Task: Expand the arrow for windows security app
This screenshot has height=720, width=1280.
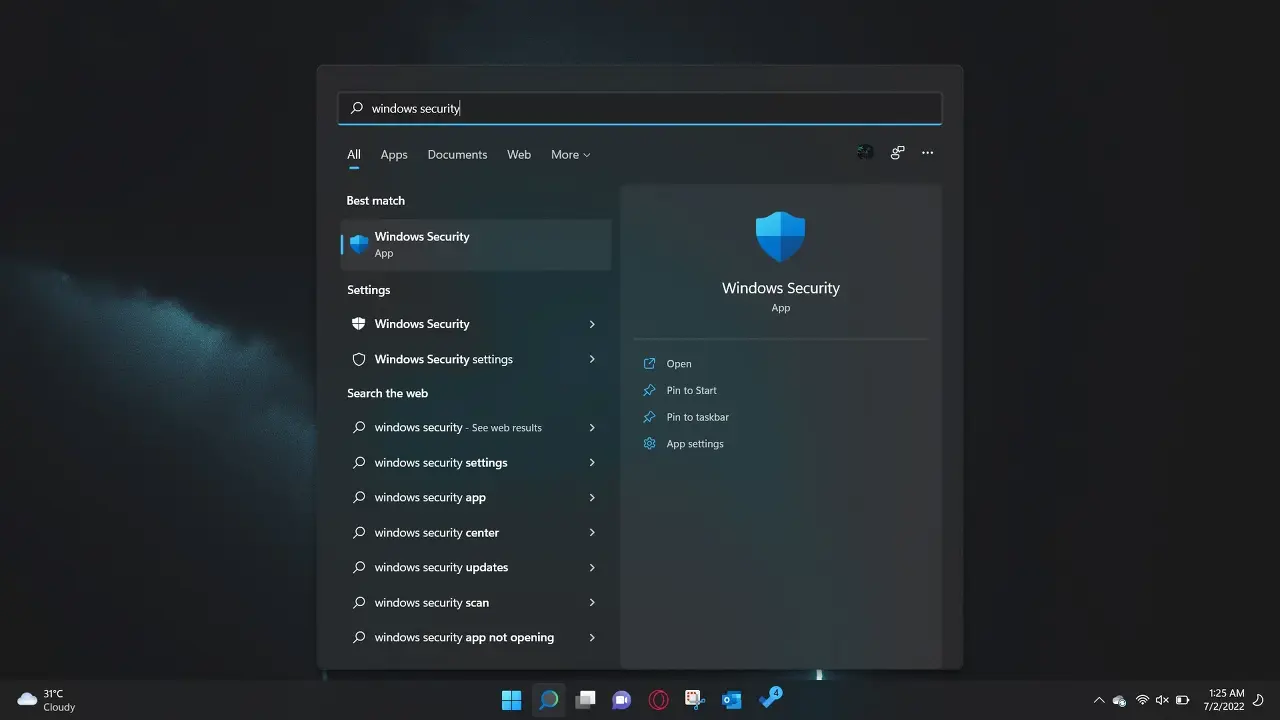Action: coord(592,498)
